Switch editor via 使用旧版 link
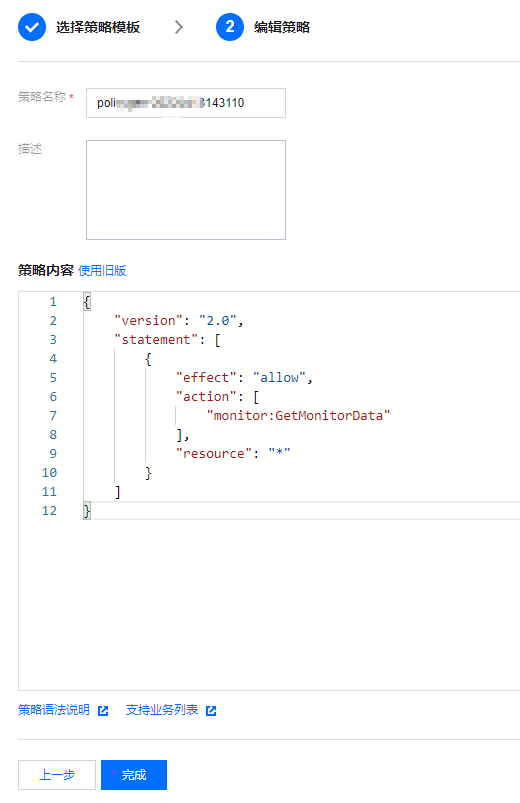This screenshot has width=520, height=803. pos(102,270)
